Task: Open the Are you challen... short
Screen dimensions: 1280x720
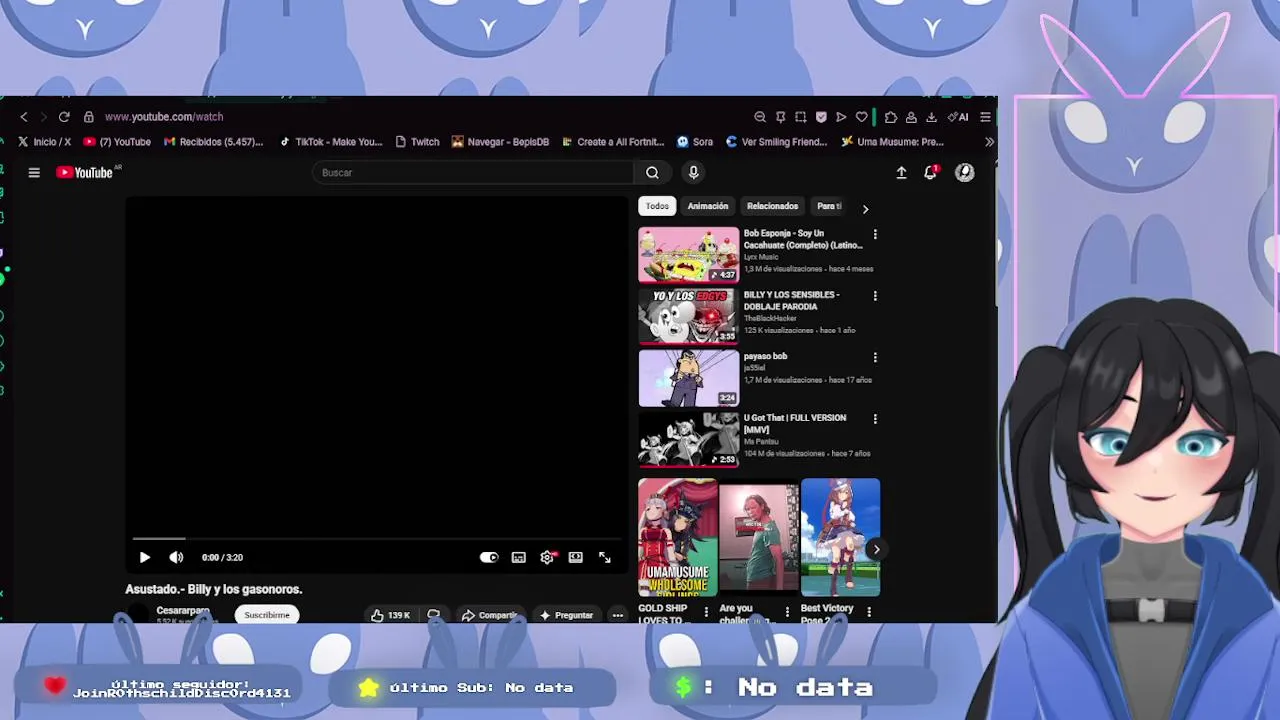Action: [759, 538]
